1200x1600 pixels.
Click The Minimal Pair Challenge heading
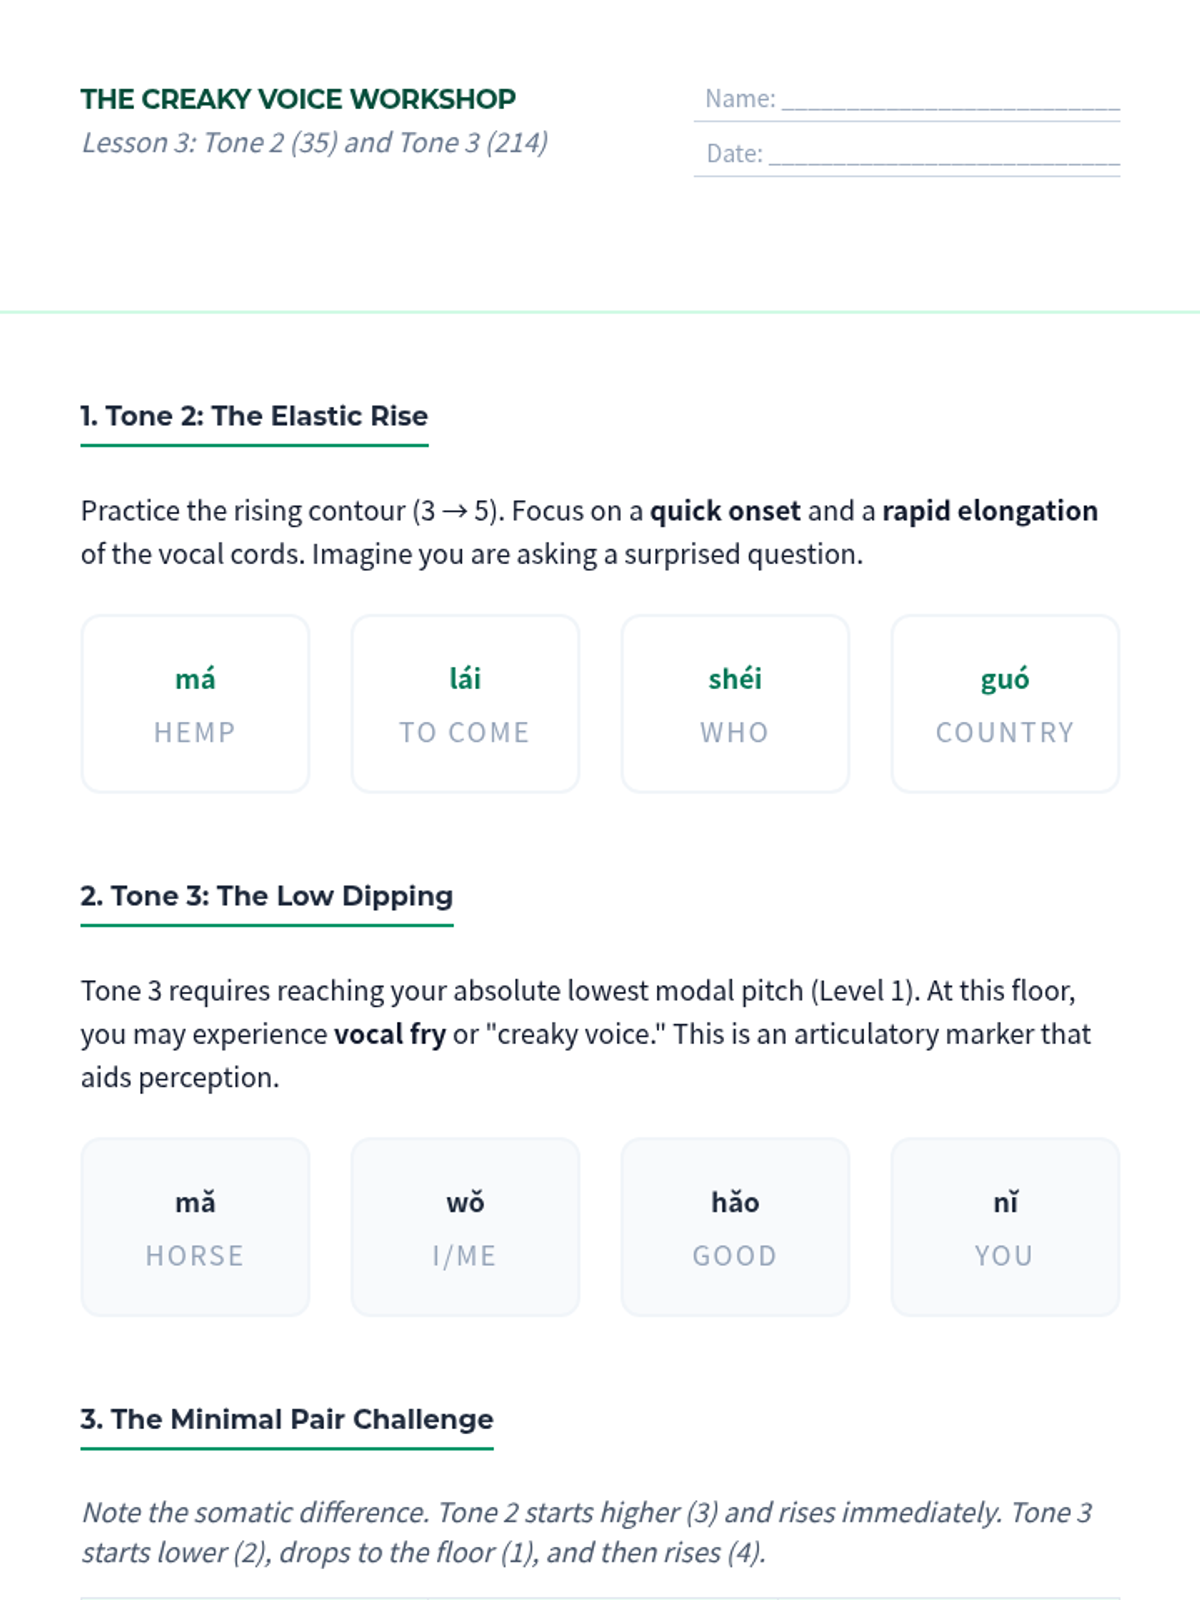[286, 1419]
